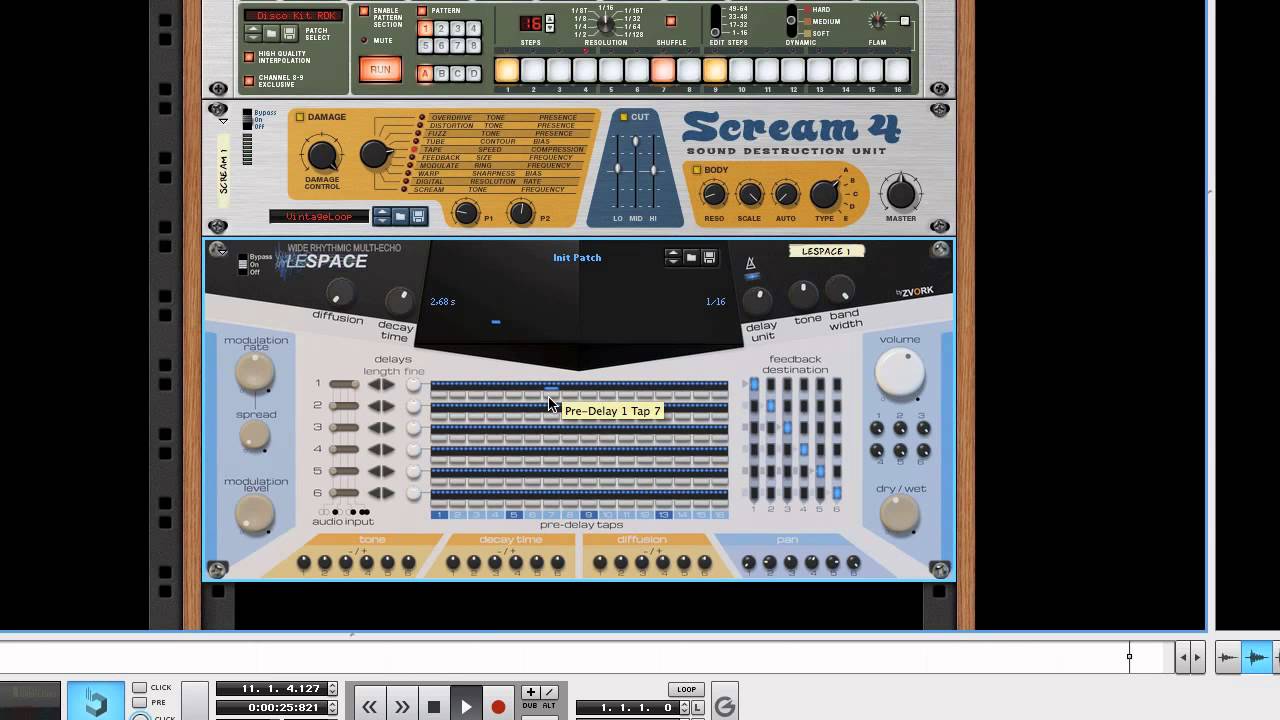Screen dimensions: 1280x720
Task: Toggle Enable Pattern Section on Redrum
Action: pyautogui.click(x=364, y=11)
